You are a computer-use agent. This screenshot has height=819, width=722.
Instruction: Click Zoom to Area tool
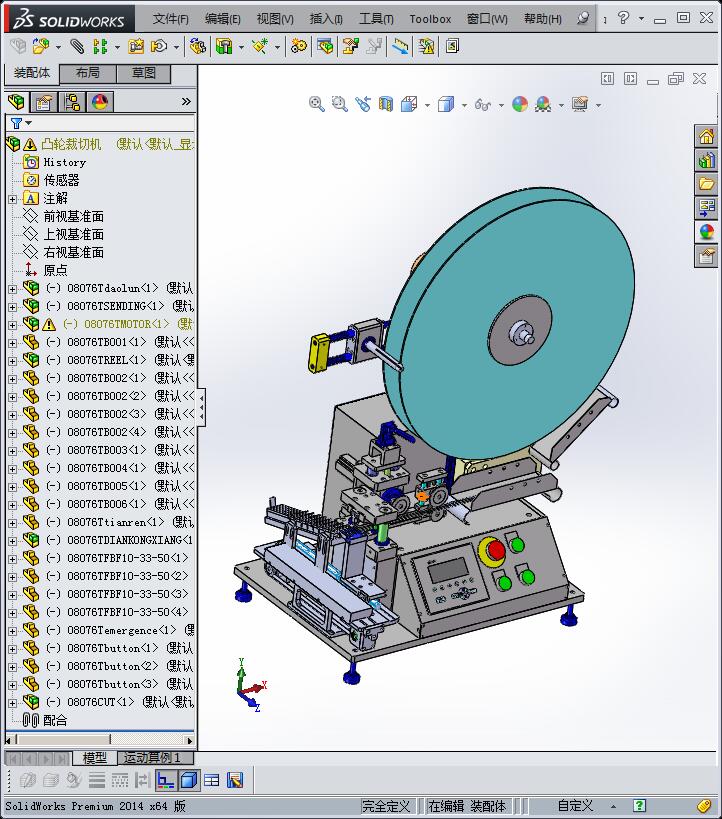(x=340, y=104)
